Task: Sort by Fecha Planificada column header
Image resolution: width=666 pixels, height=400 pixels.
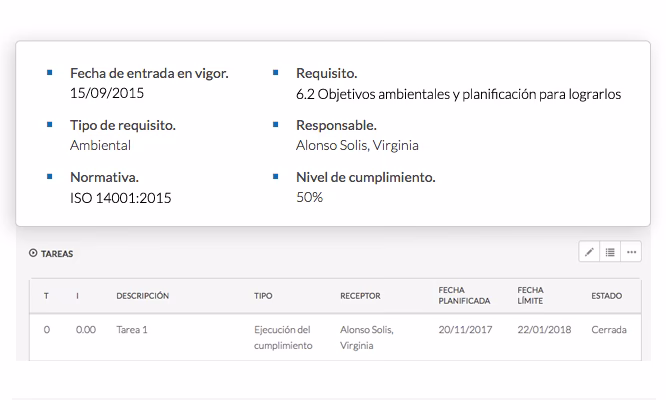Action: pyautogui.click(x=464, y=295)
